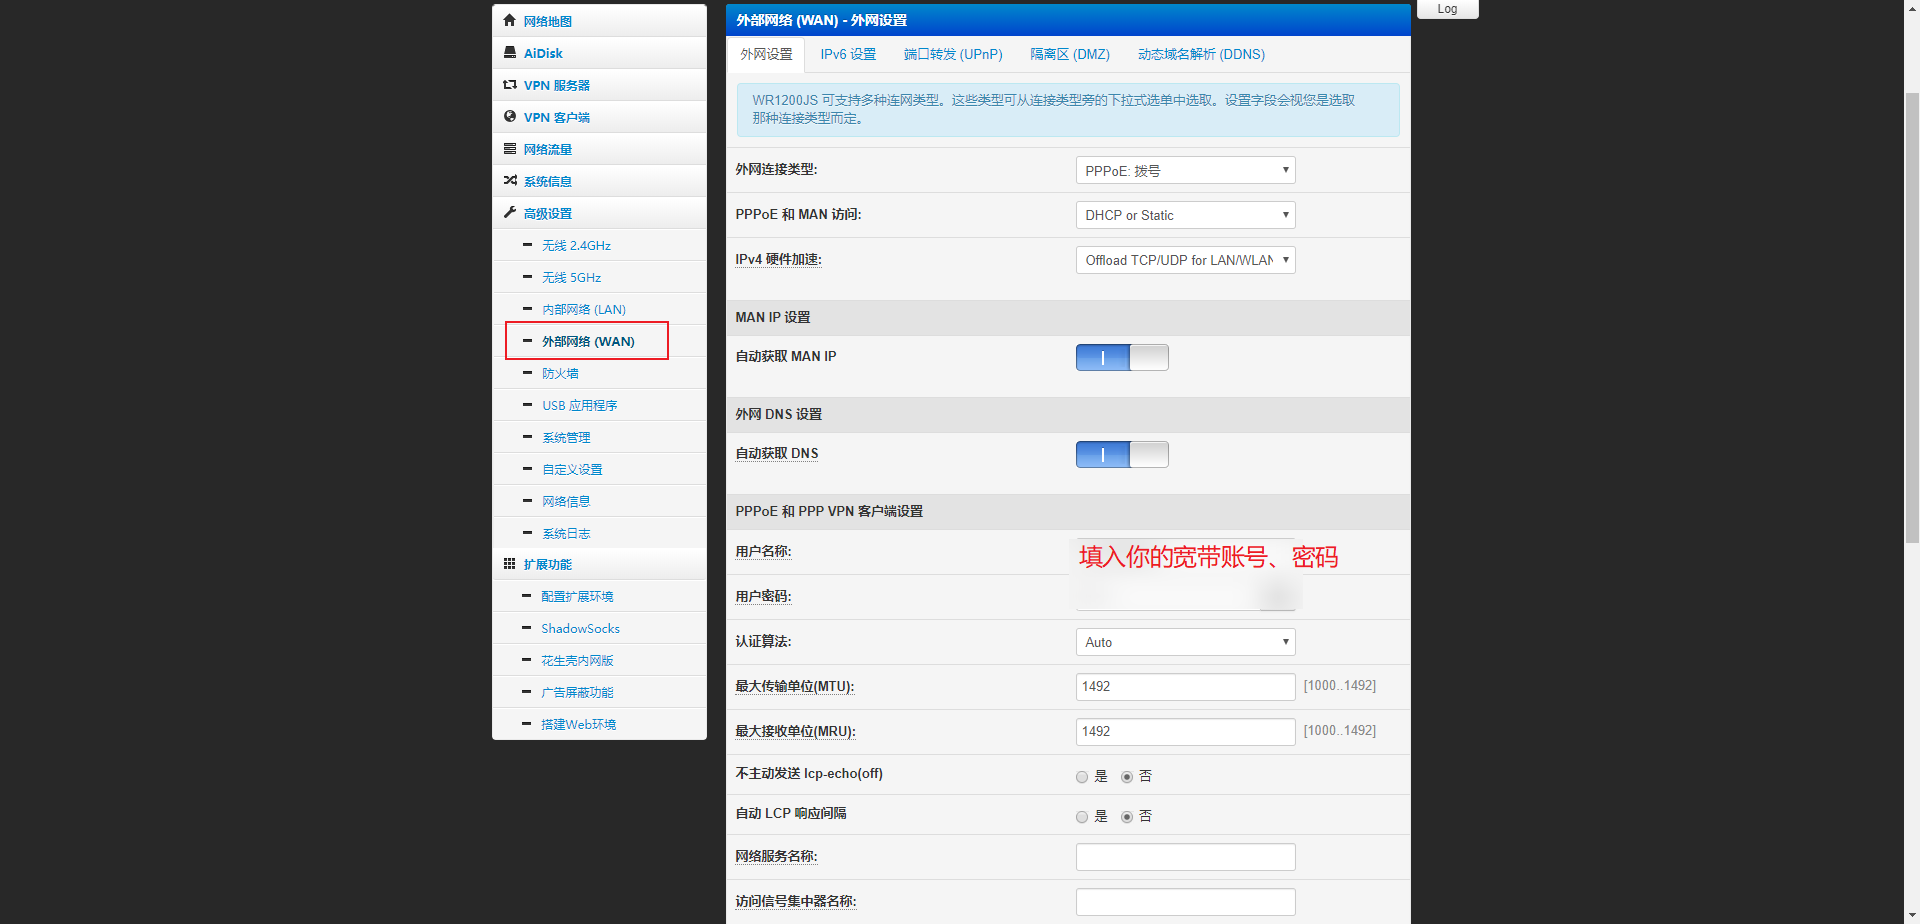Click the 高级设置 wrench icon
Screen dimensions: 1920x924
(x=510, y=213)
